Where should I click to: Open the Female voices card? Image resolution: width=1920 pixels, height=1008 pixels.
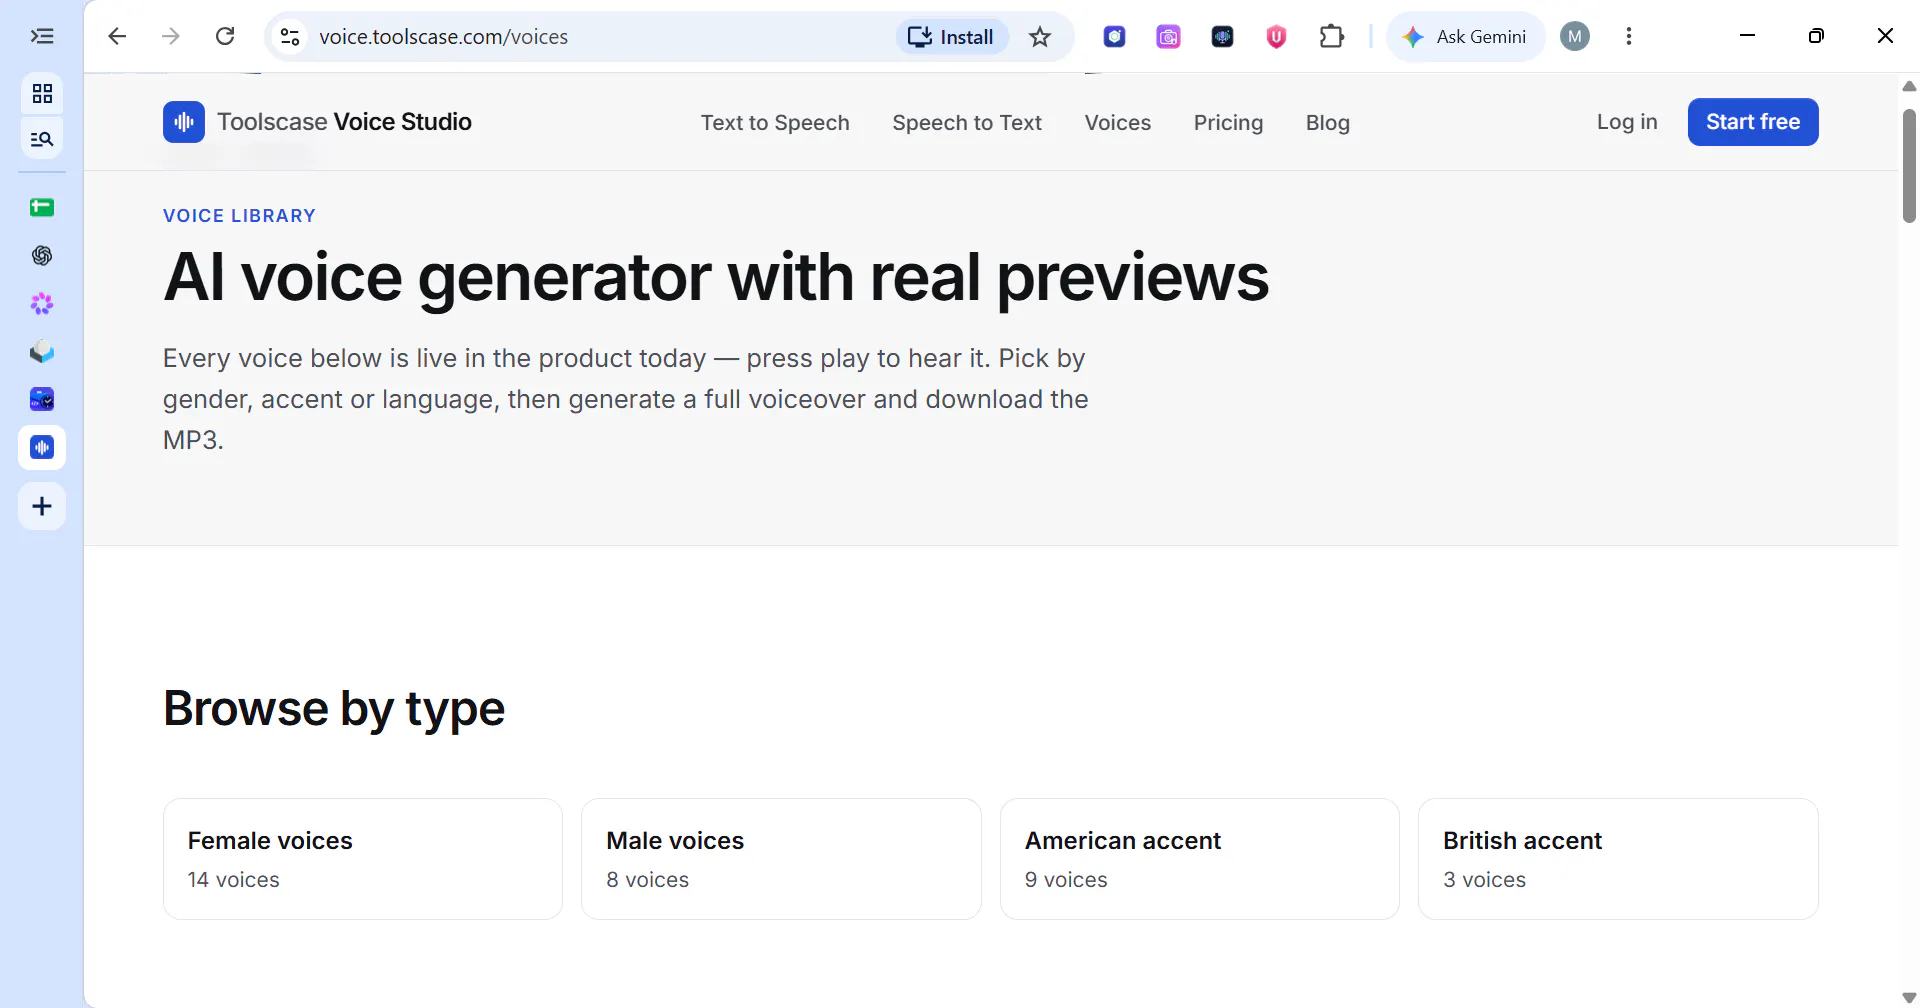tap(363, 859)
